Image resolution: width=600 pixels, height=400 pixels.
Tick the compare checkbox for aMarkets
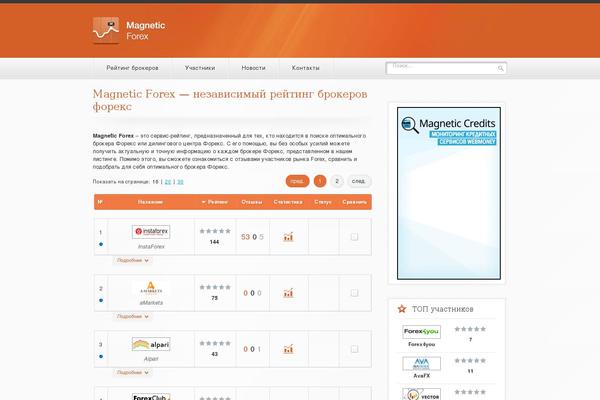[354, 293]
